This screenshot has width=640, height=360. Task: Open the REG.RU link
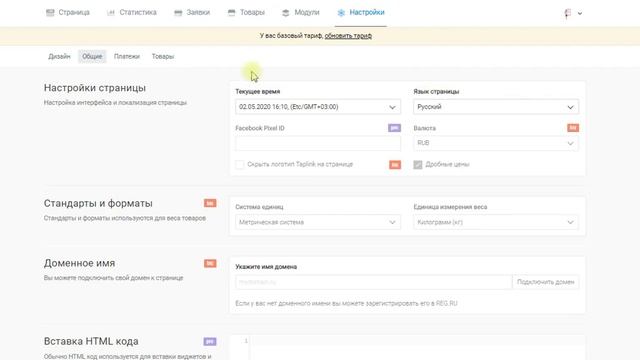click(x=447, y=303)
